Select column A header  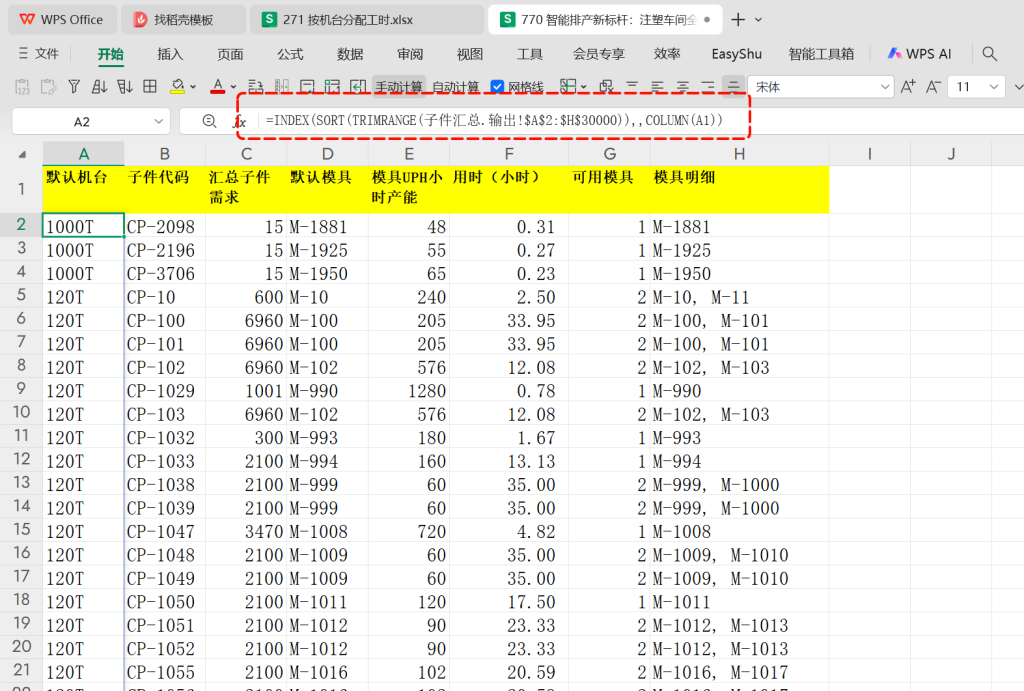pos(84,154)
